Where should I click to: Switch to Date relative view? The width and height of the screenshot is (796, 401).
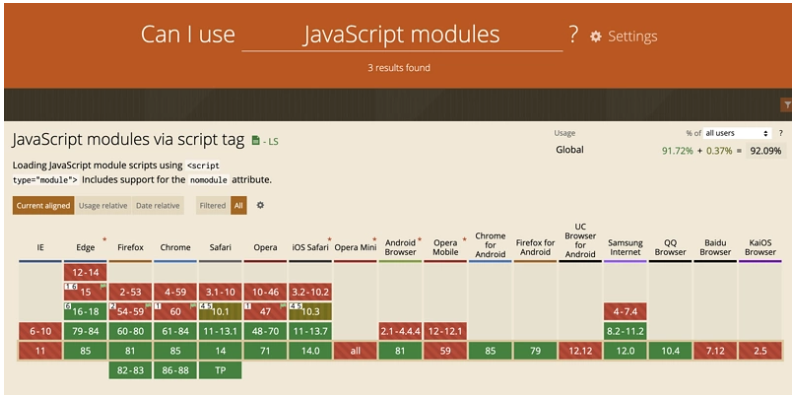158,205
